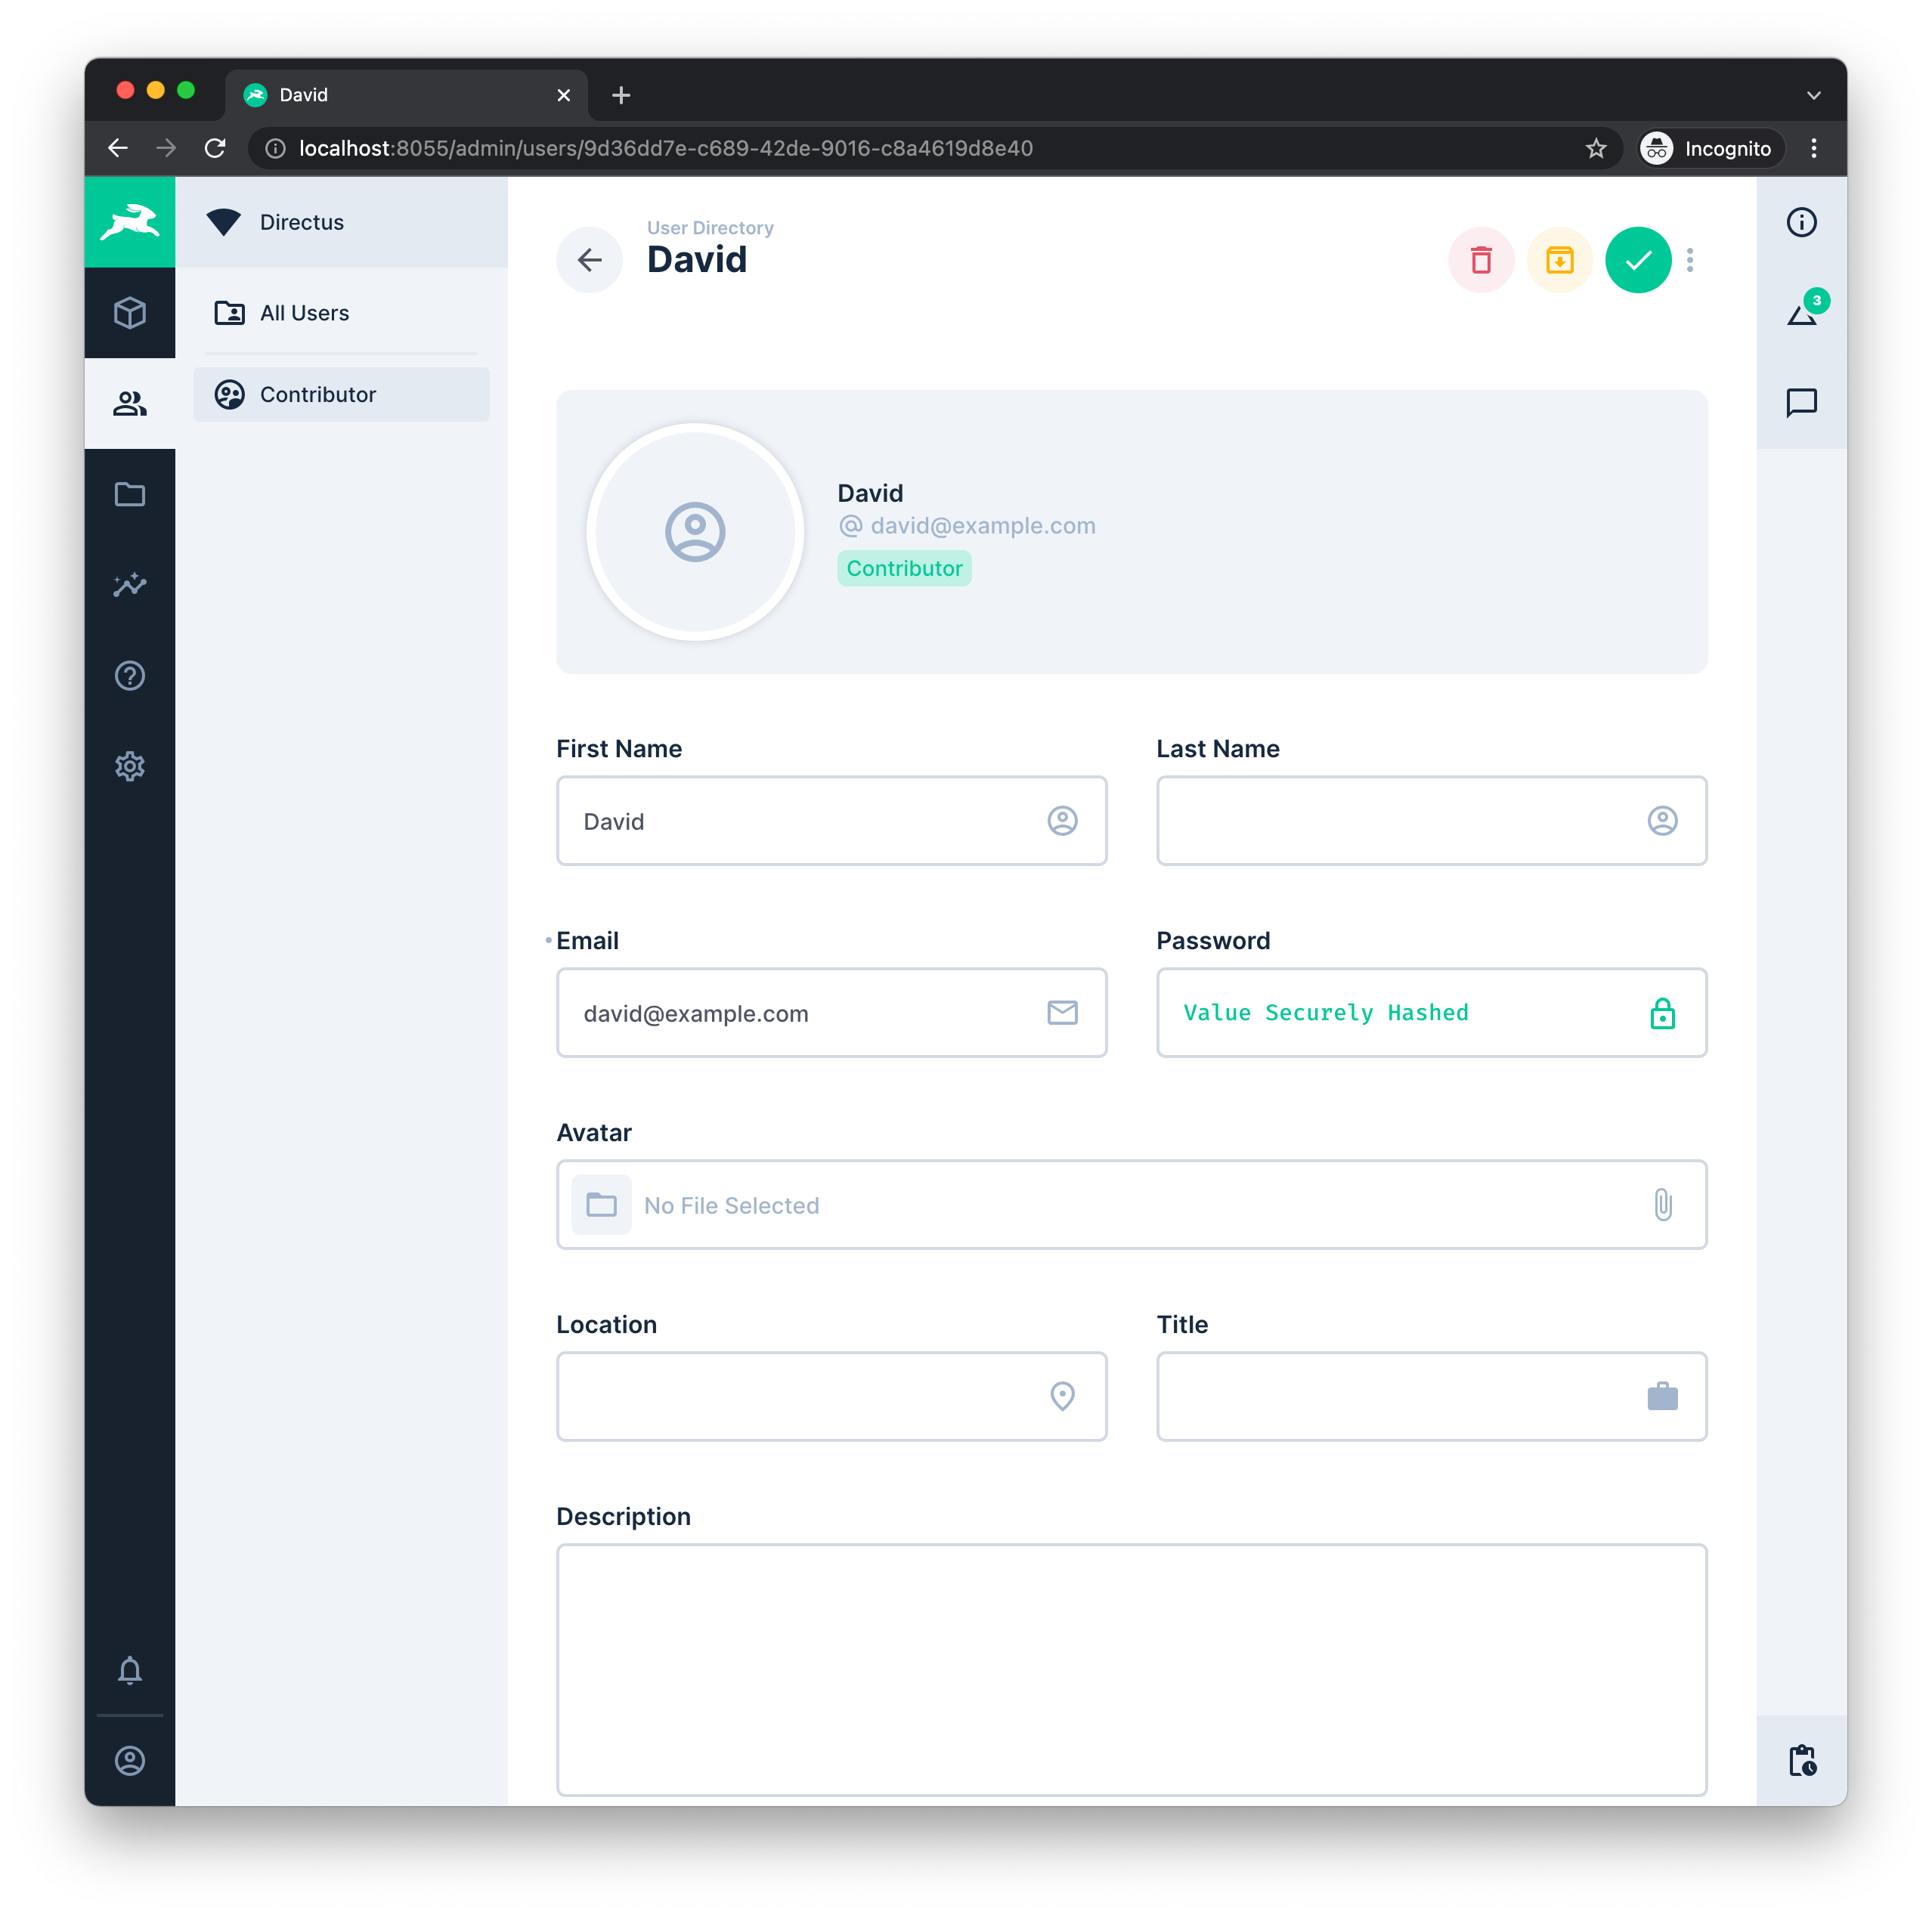Viewport: 1932px width, 1918px height.
Task: Click the Password hashed value field
Action: pos(1431,1013)
